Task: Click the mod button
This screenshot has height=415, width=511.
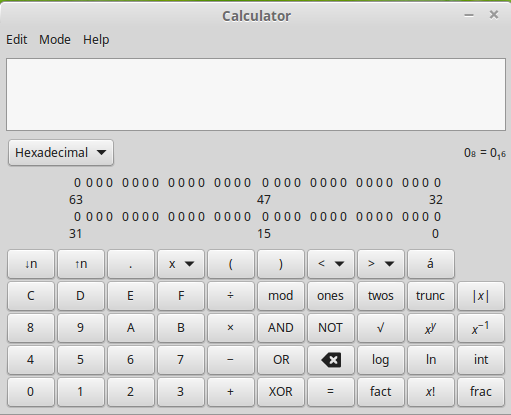Action: 281,296
